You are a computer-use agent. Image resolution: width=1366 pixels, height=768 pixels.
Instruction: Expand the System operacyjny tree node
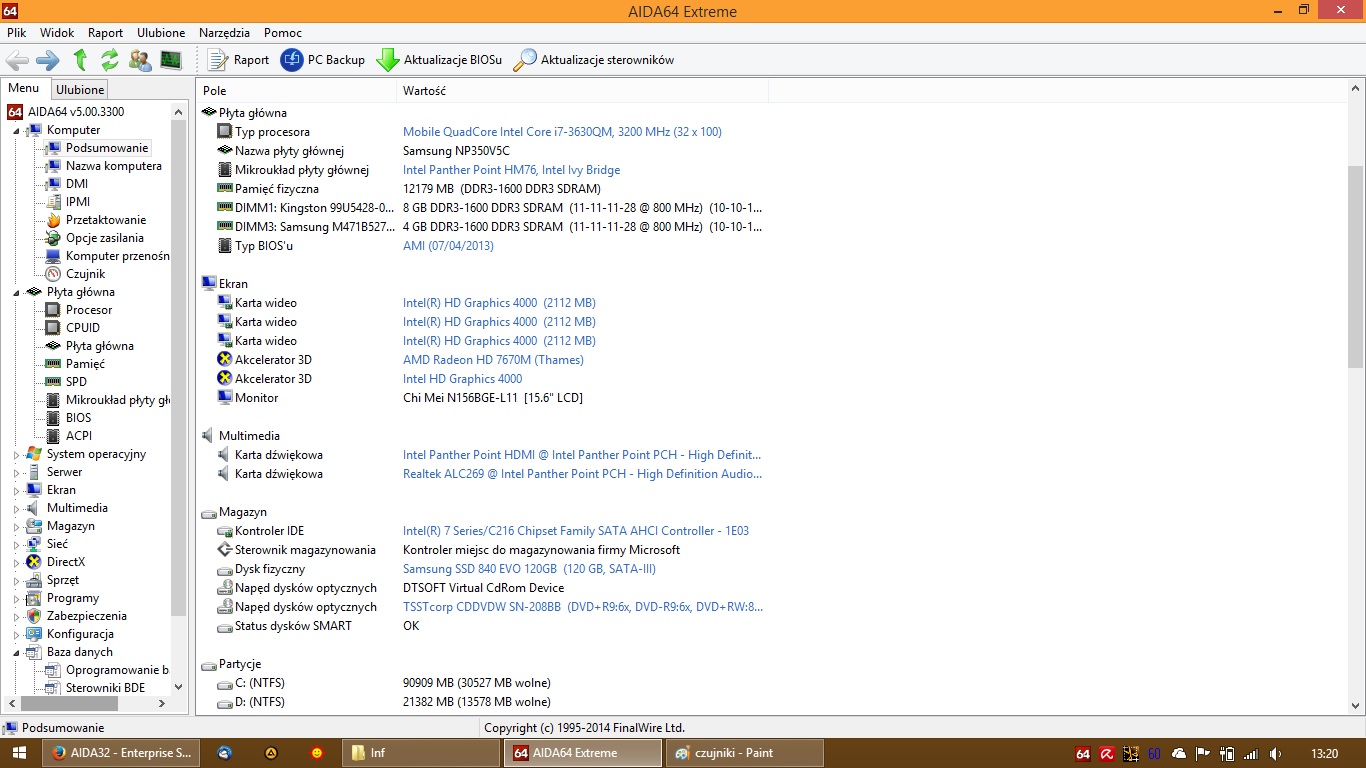16,454
